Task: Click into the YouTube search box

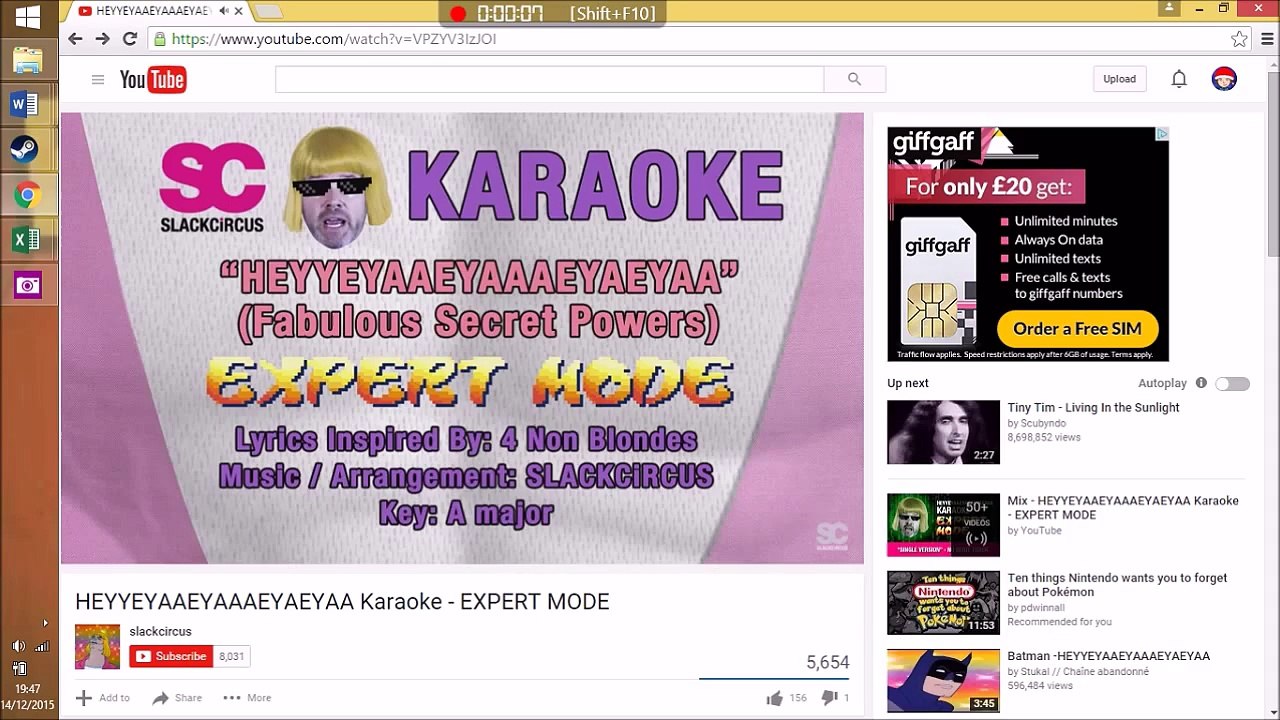Action: 549,79
